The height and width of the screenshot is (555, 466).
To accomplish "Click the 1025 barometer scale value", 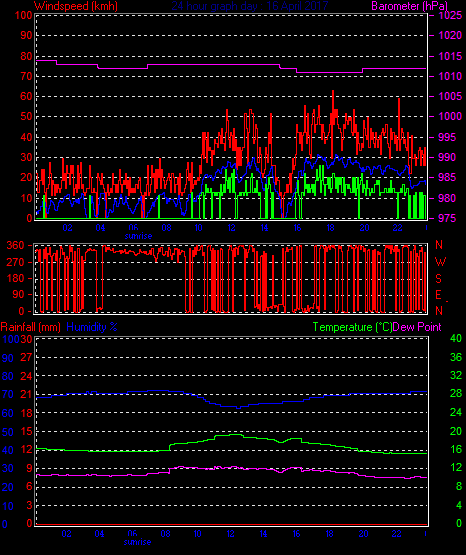I will [450, 15].
